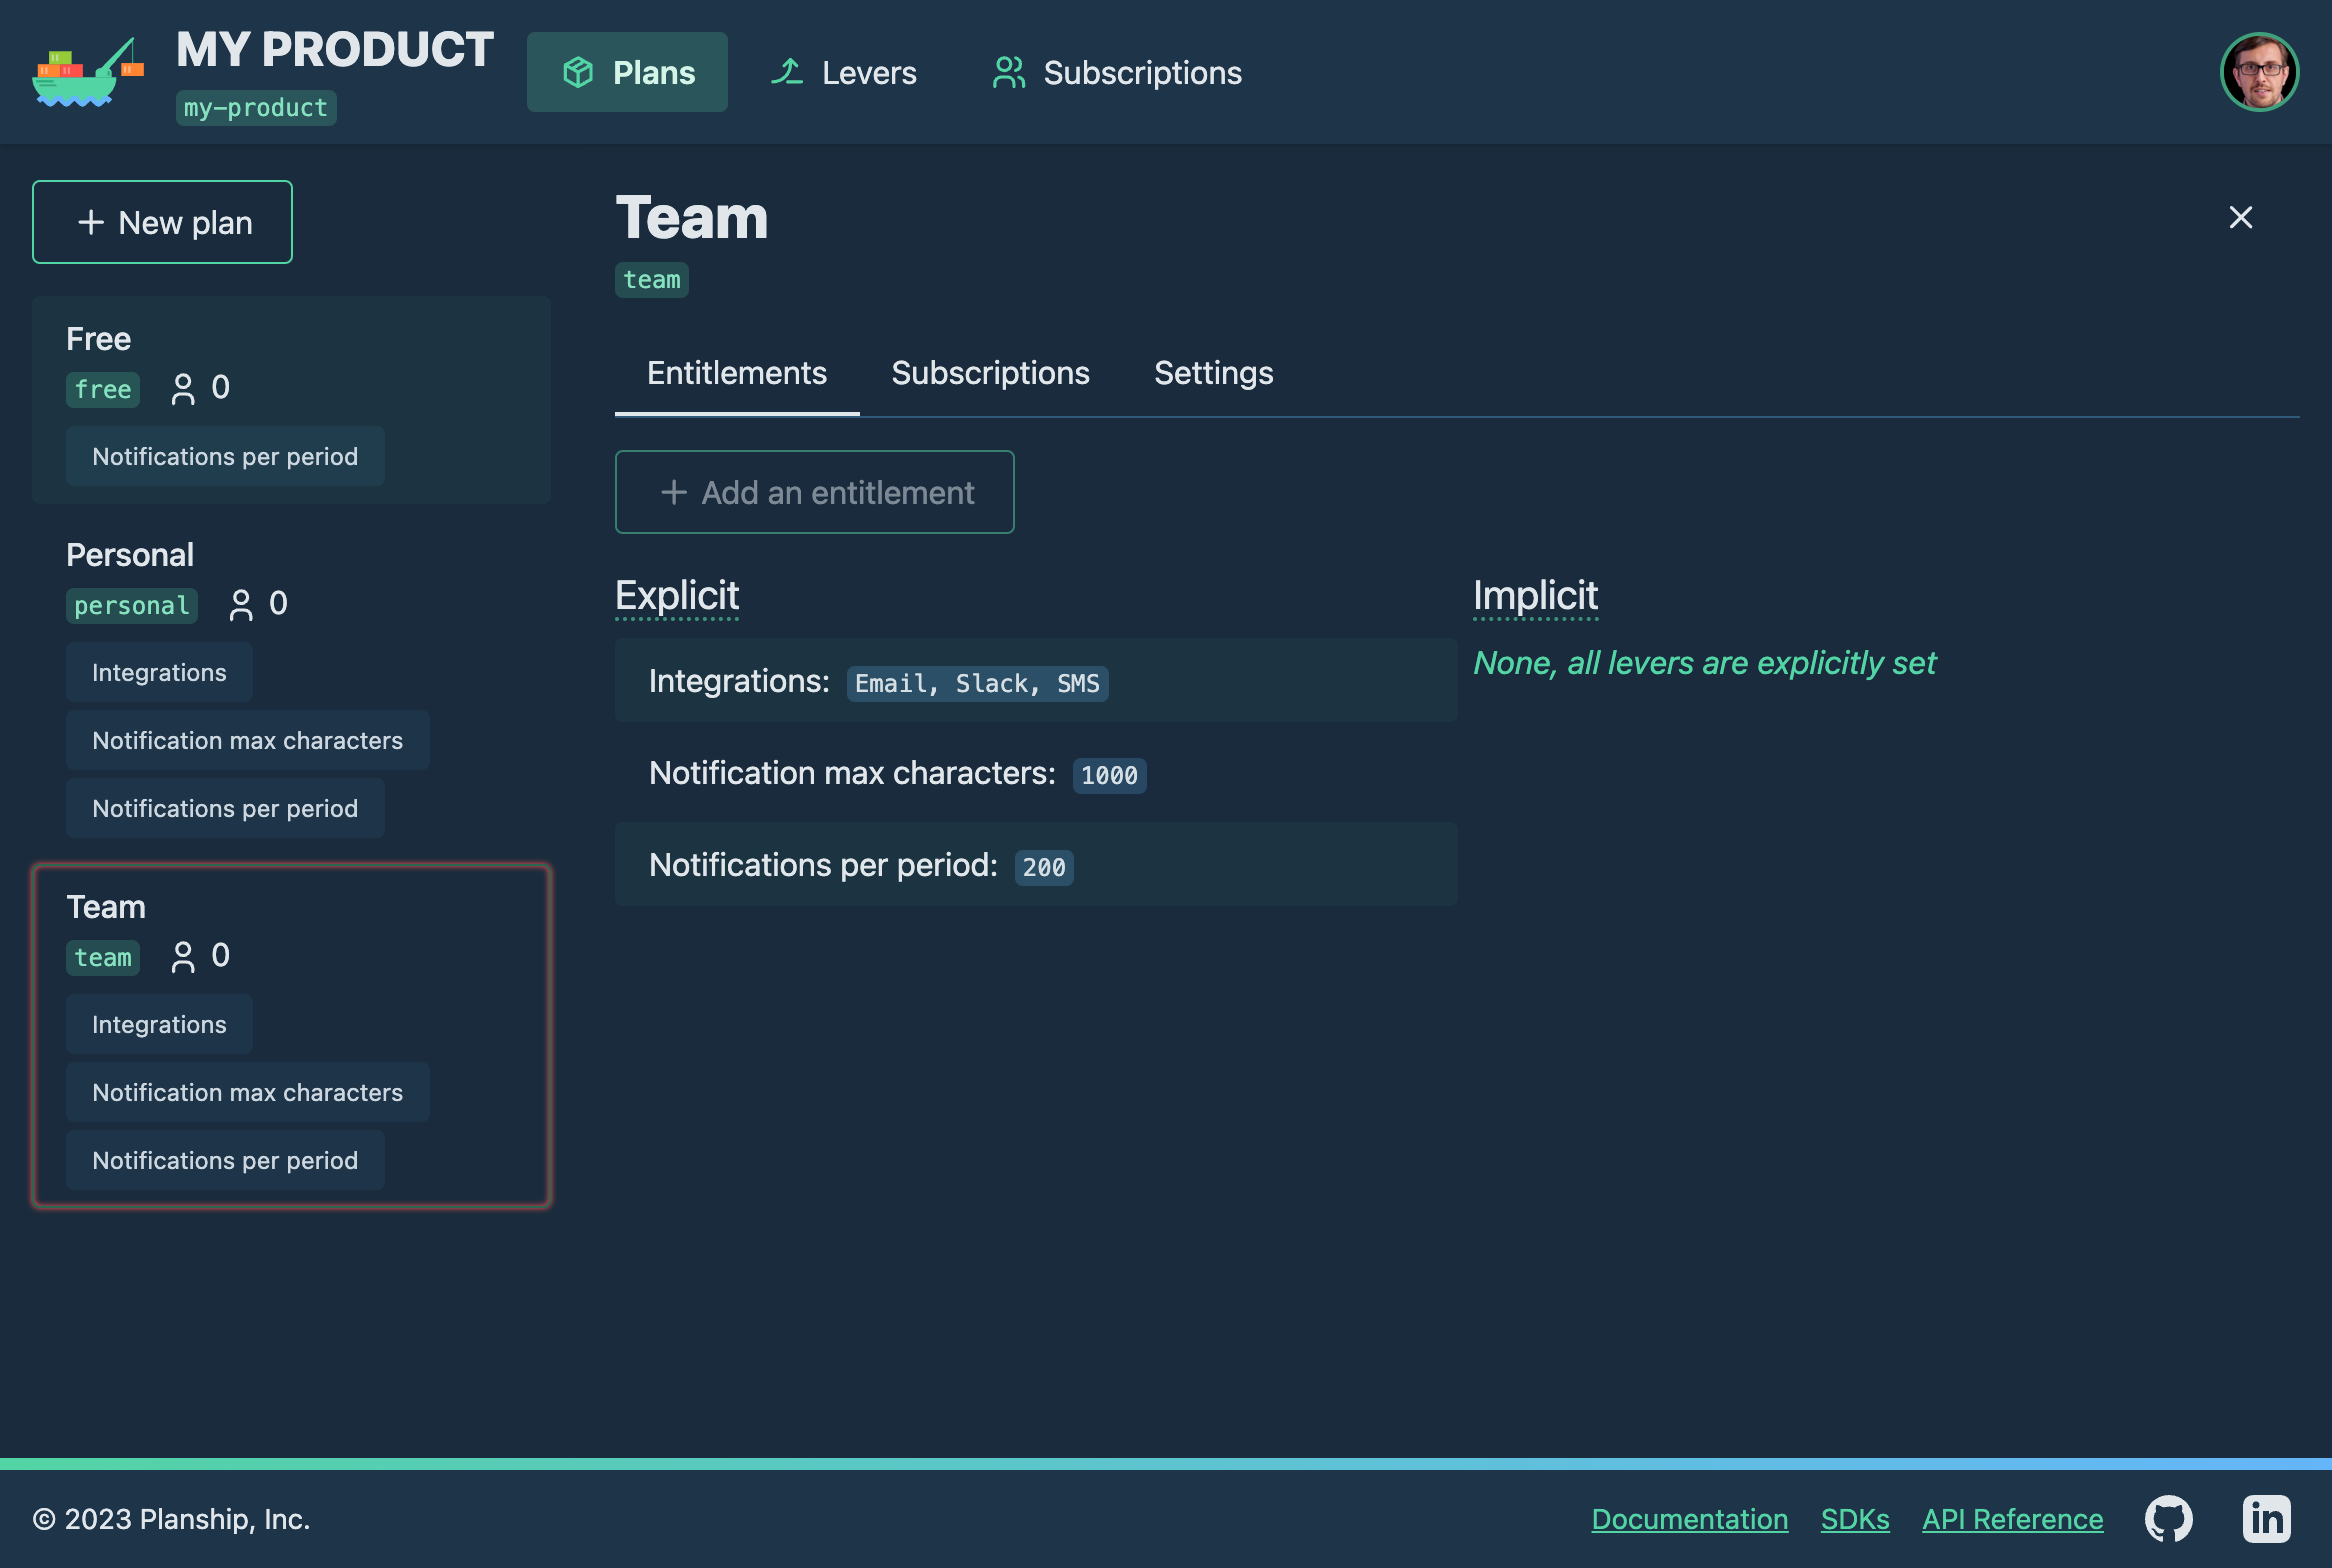Click the Add an entitlement button
The height and width of the screenshot is (1568, 2332).
tap(813, 492)
